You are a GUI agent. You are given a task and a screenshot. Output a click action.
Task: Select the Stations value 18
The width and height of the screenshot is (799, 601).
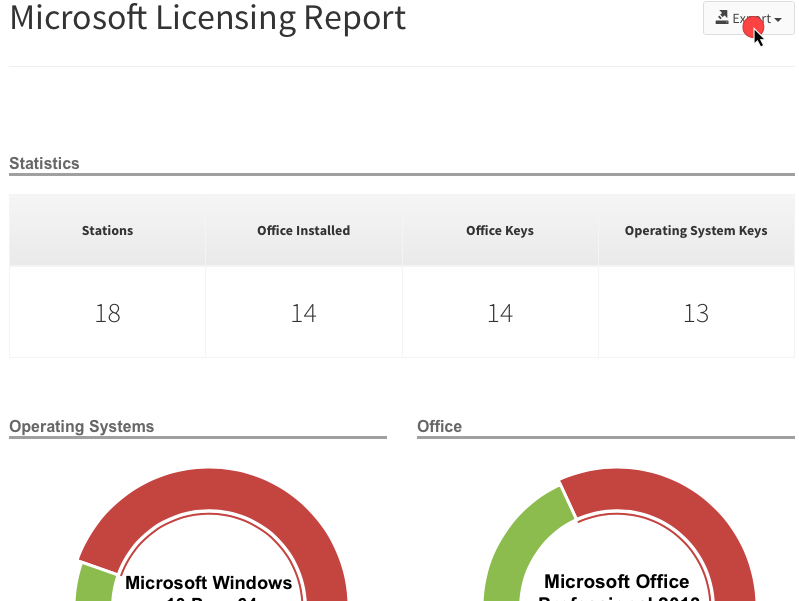pyautogui.click(x=108, y=313)
